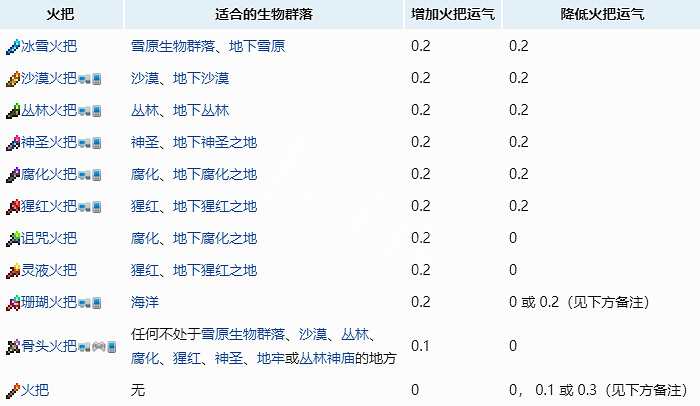Open the 腐化火把 link

[x=49, y=174]
